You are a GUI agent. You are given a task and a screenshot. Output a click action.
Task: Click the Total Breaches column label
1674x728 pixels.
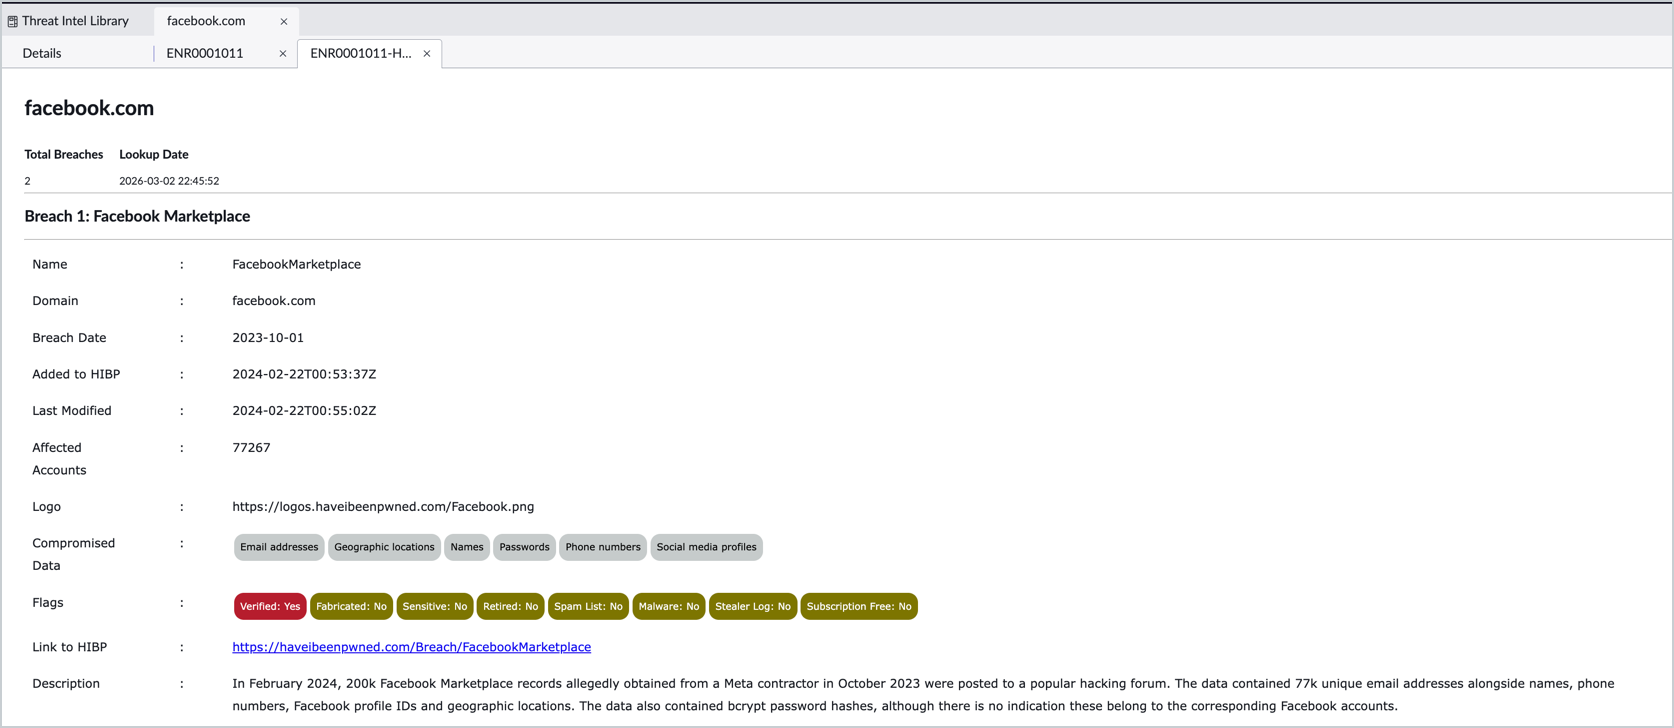click(x=64, y=154)
